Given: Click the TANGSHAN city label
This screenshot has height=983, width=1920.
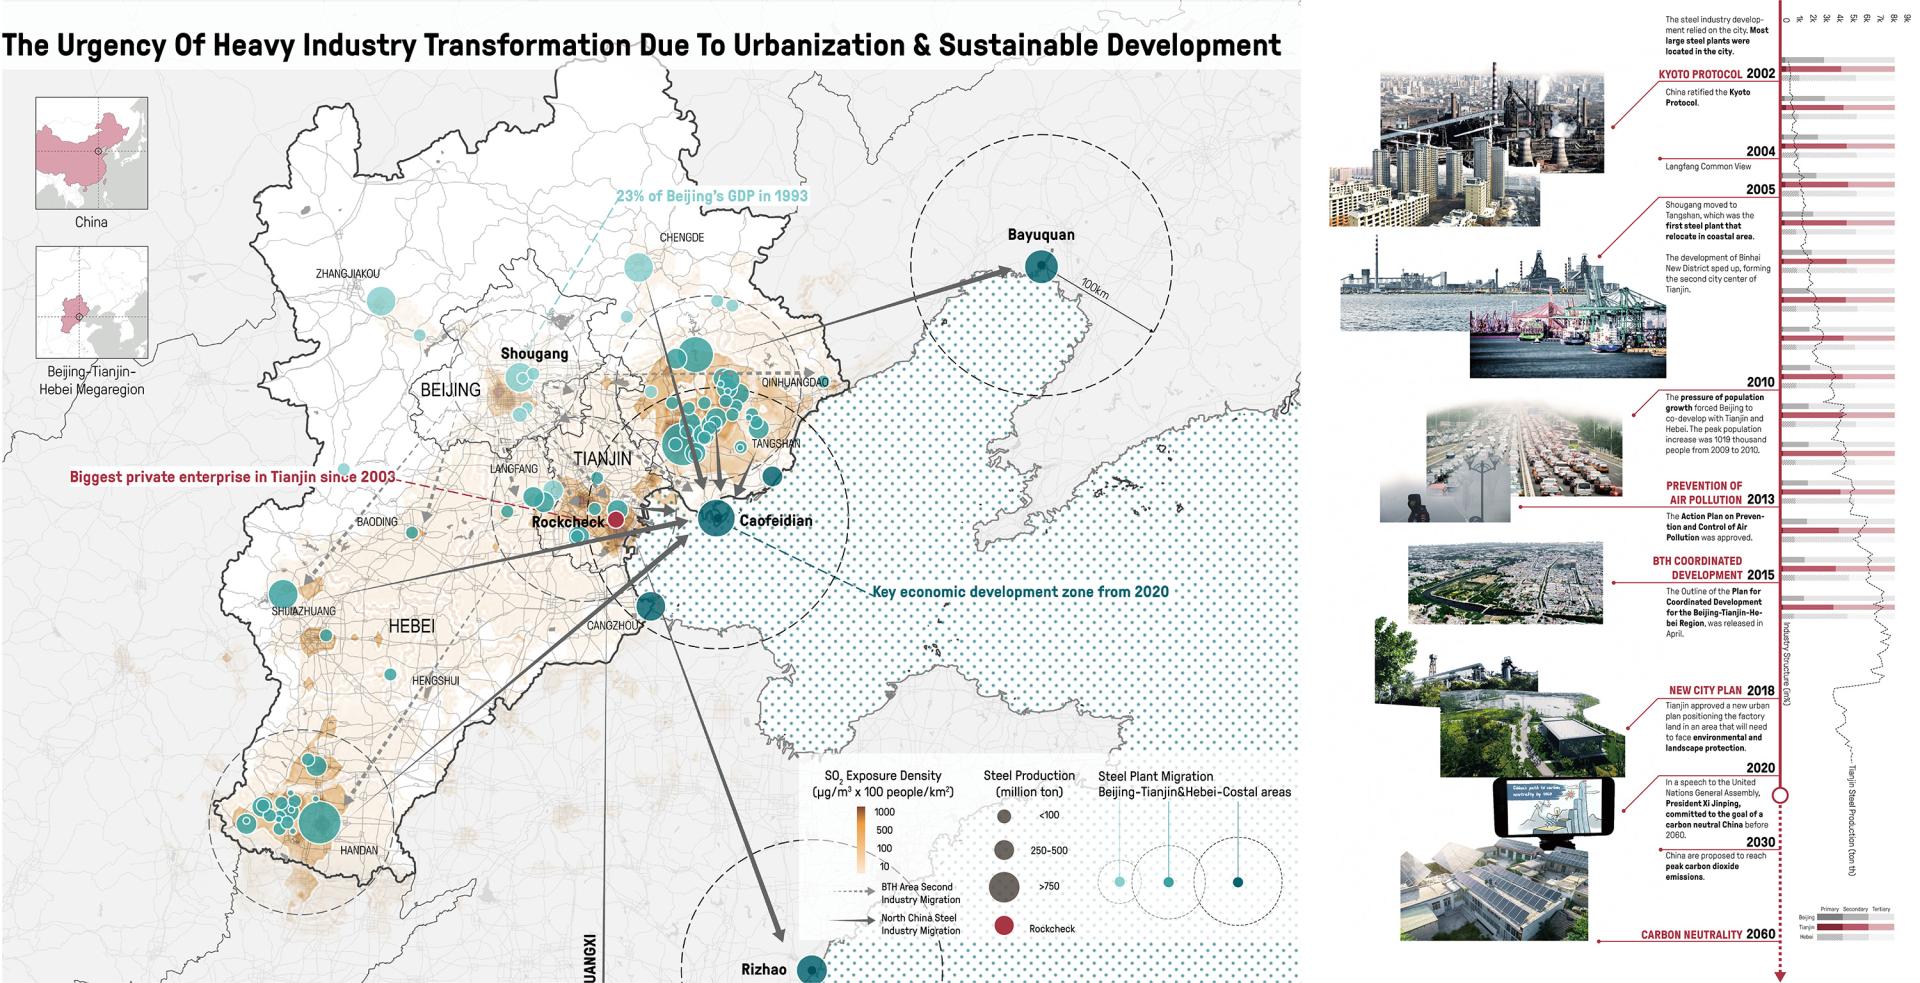Looking at the screenshot, I should point(776,443).
